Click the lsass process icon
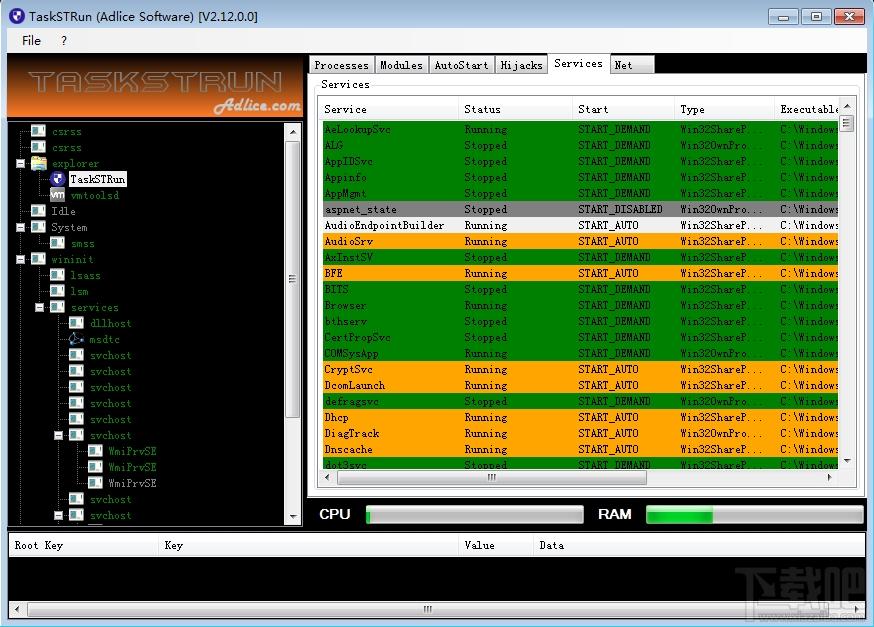874x627 pixels. [x=57, y=275]
